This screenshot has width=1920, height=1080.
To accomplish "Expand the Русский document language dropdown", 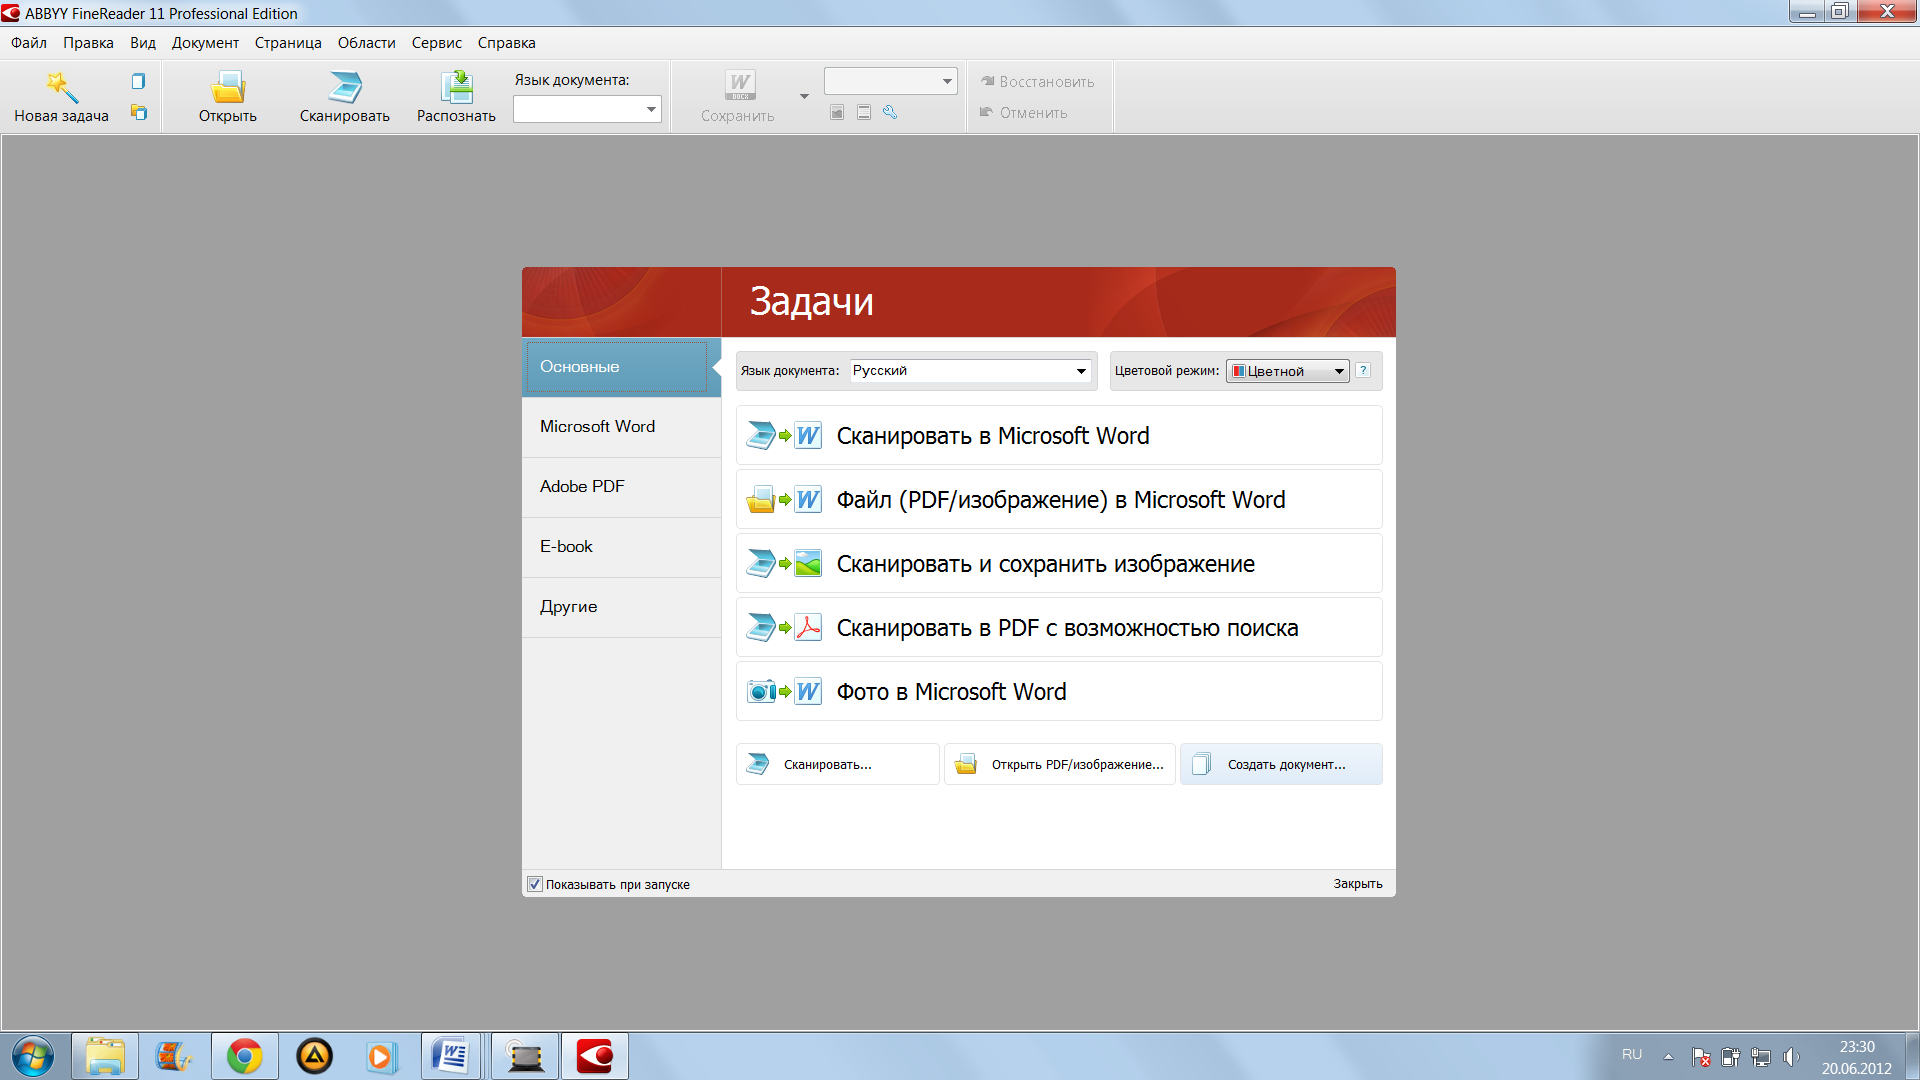I will click(1081, 371).
